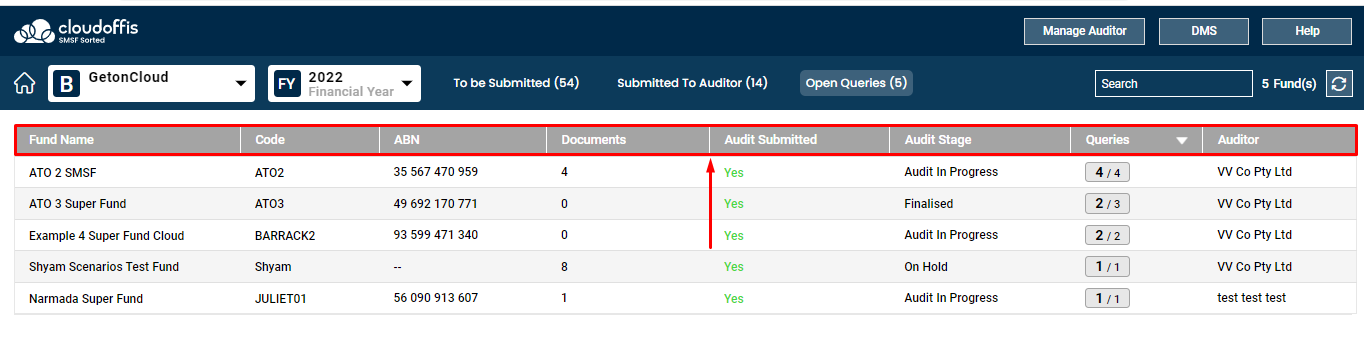Open queries badge 1/1 for Narmada Super Fund
Screen dimensions: 1364x360
pos(1107,298)
